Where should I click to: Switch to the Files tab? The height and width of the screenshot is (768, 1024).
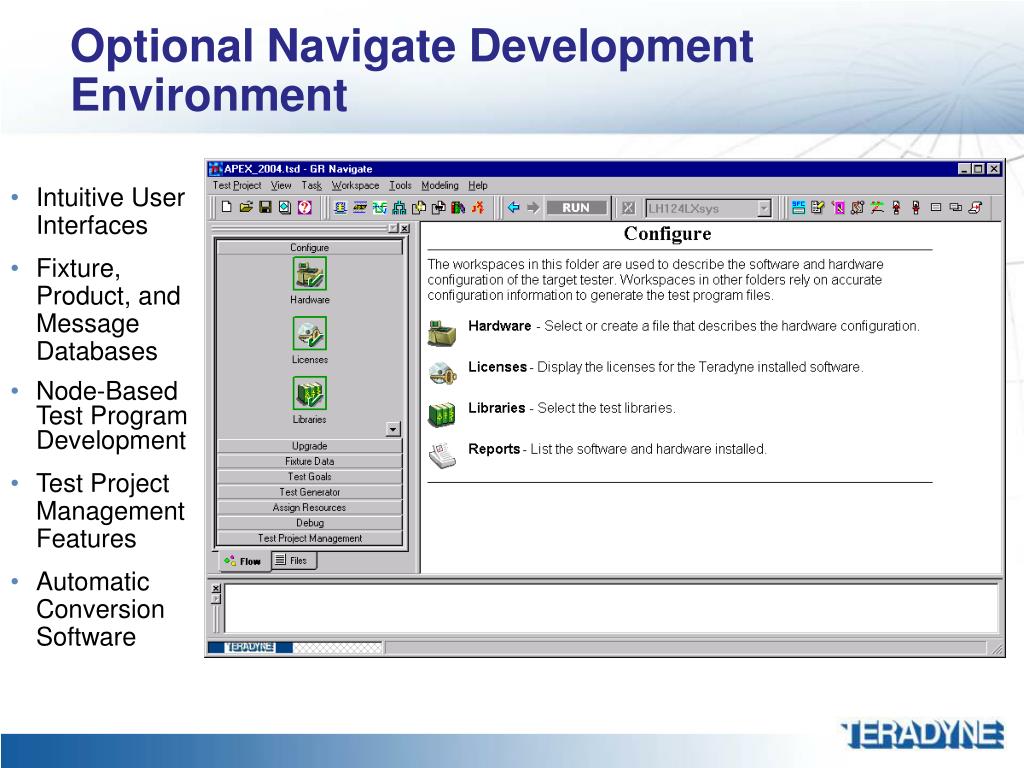(x=294, y=560)
